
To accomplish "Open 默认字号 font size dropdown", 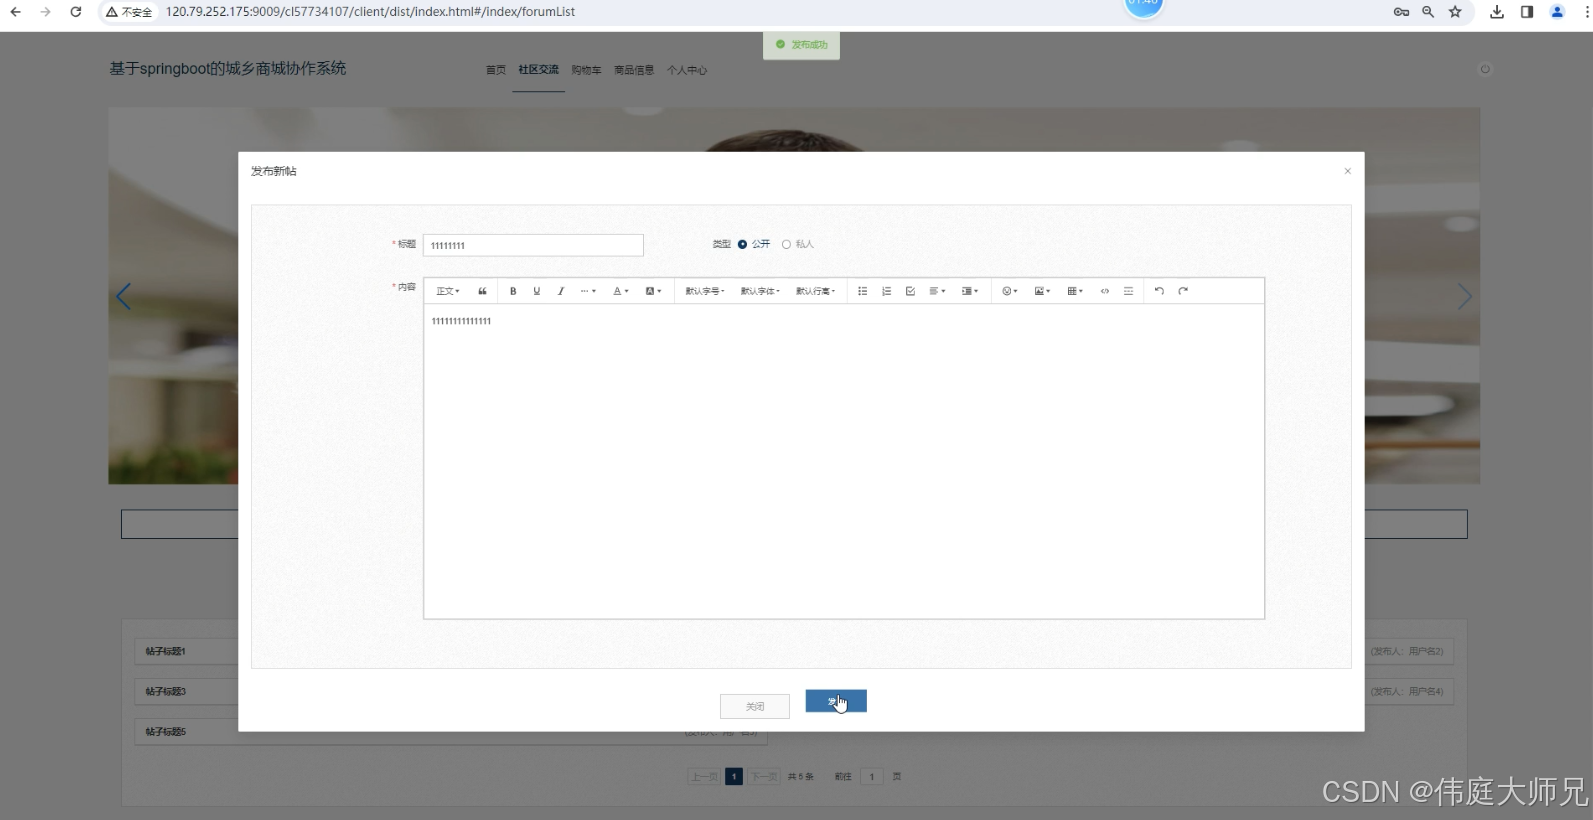I will (705, 291).
